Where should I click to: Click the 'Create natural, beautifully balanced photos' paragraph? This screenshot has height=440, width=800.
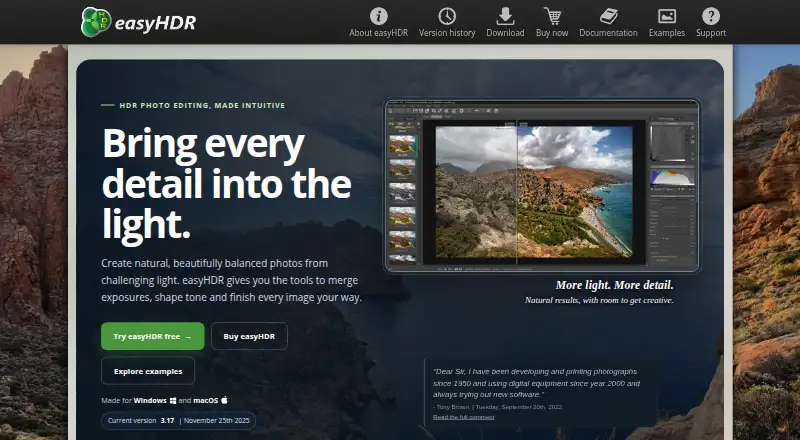point(231,280)
